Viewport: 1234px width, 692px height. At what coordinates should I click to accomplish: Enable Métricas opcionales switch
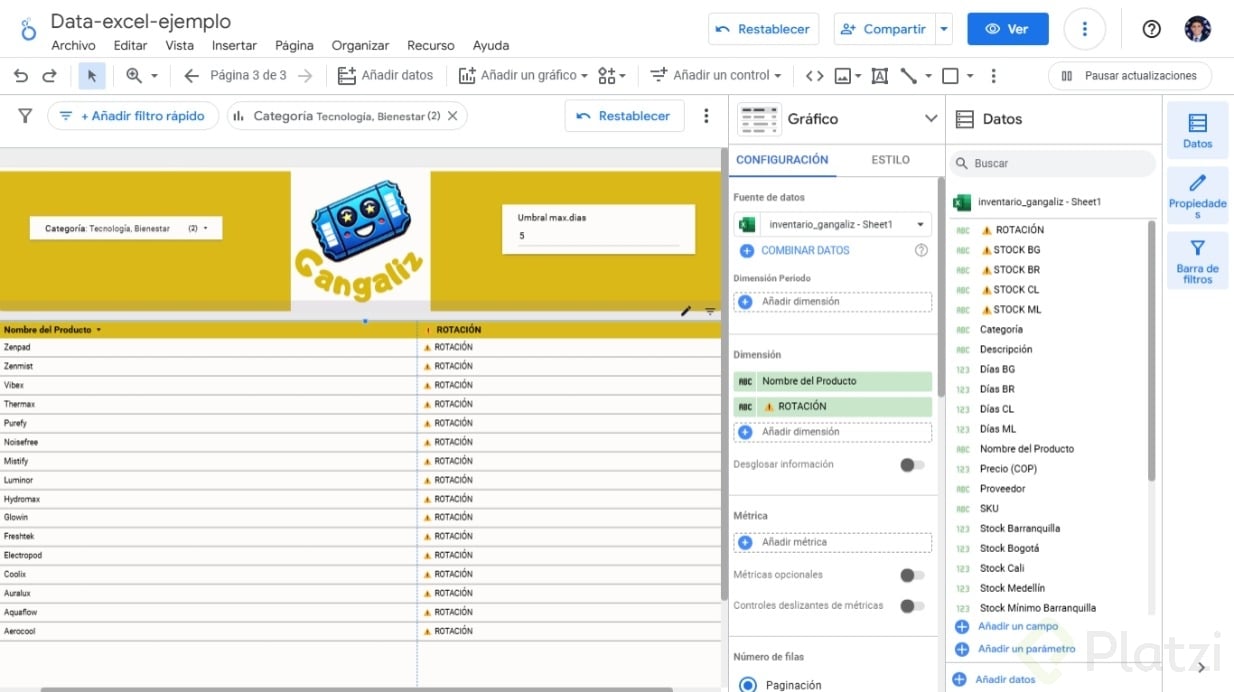tap(911, 575)
